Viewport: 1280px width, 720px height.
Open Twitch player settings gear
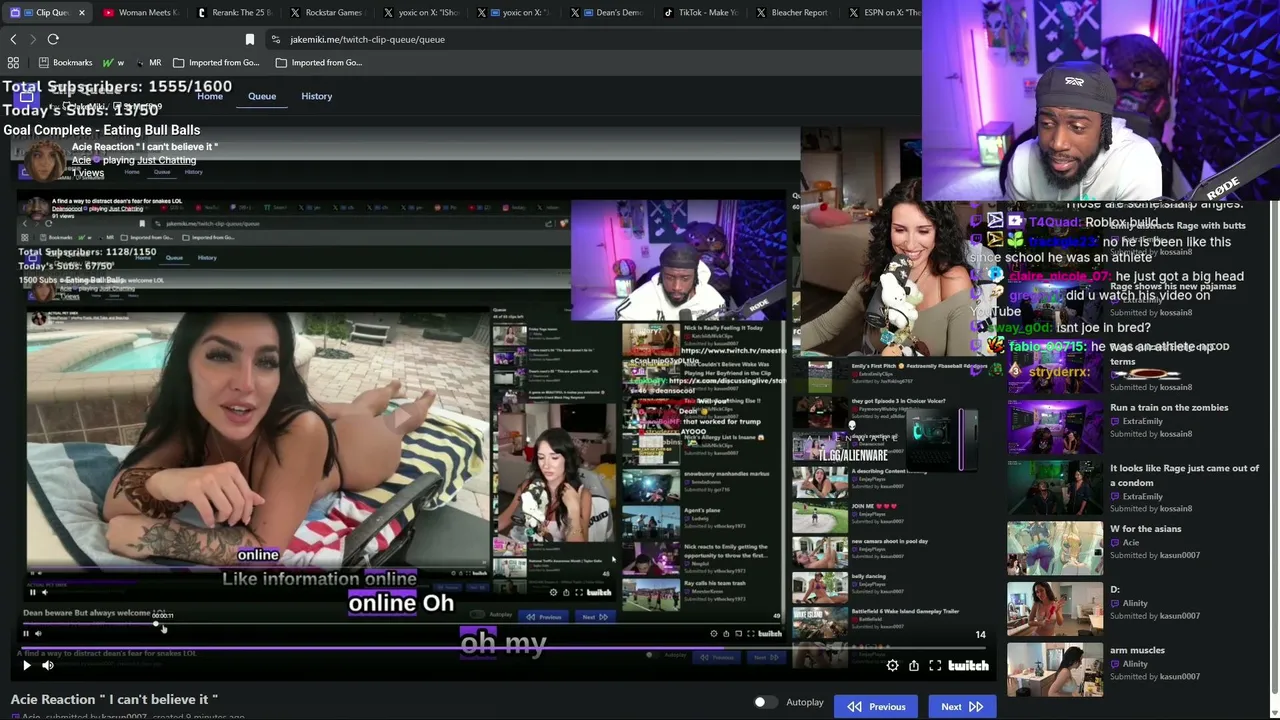pos(892,665)
